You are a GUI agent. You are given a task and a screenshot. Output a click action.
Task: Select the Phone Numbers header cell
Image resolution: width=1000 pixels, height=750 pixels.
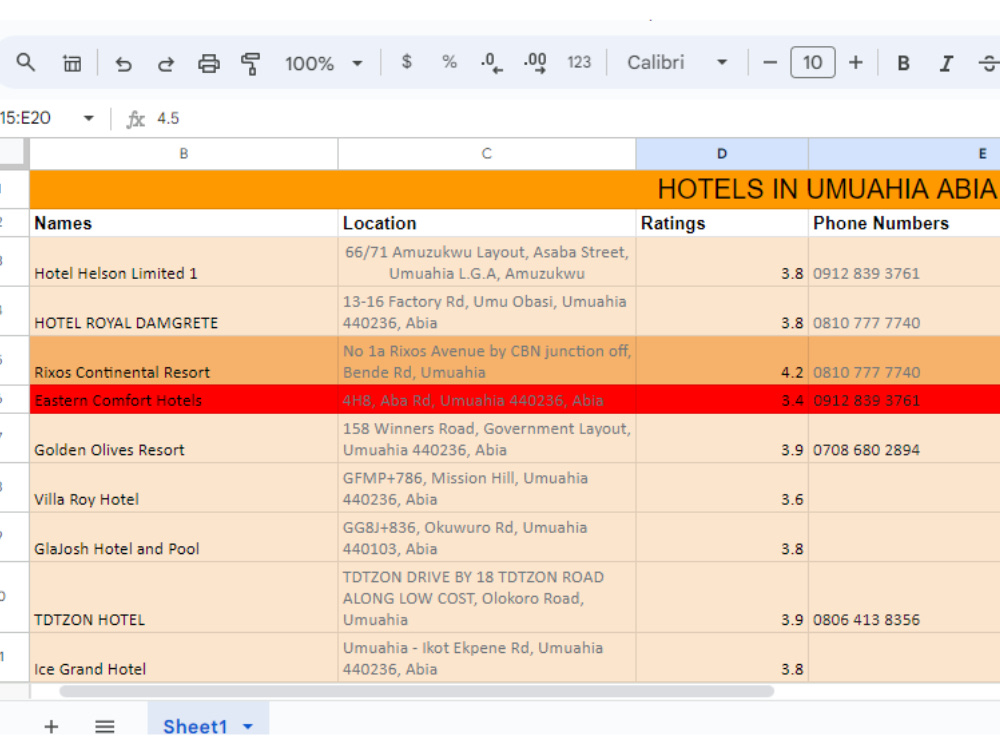coord(904,223)
